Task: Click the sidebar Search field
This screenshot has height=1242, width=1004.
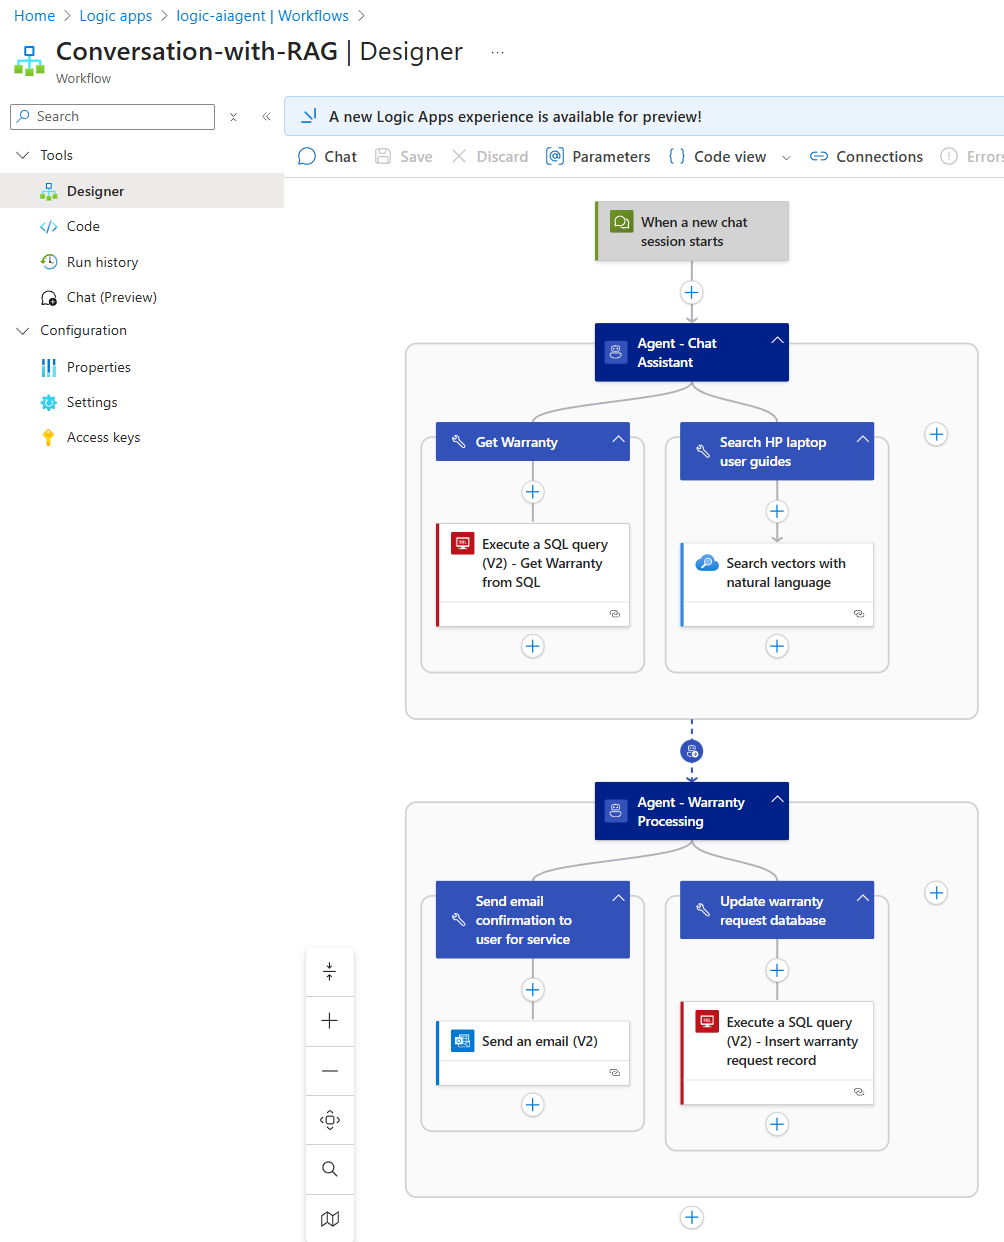Action: [113, 117]
